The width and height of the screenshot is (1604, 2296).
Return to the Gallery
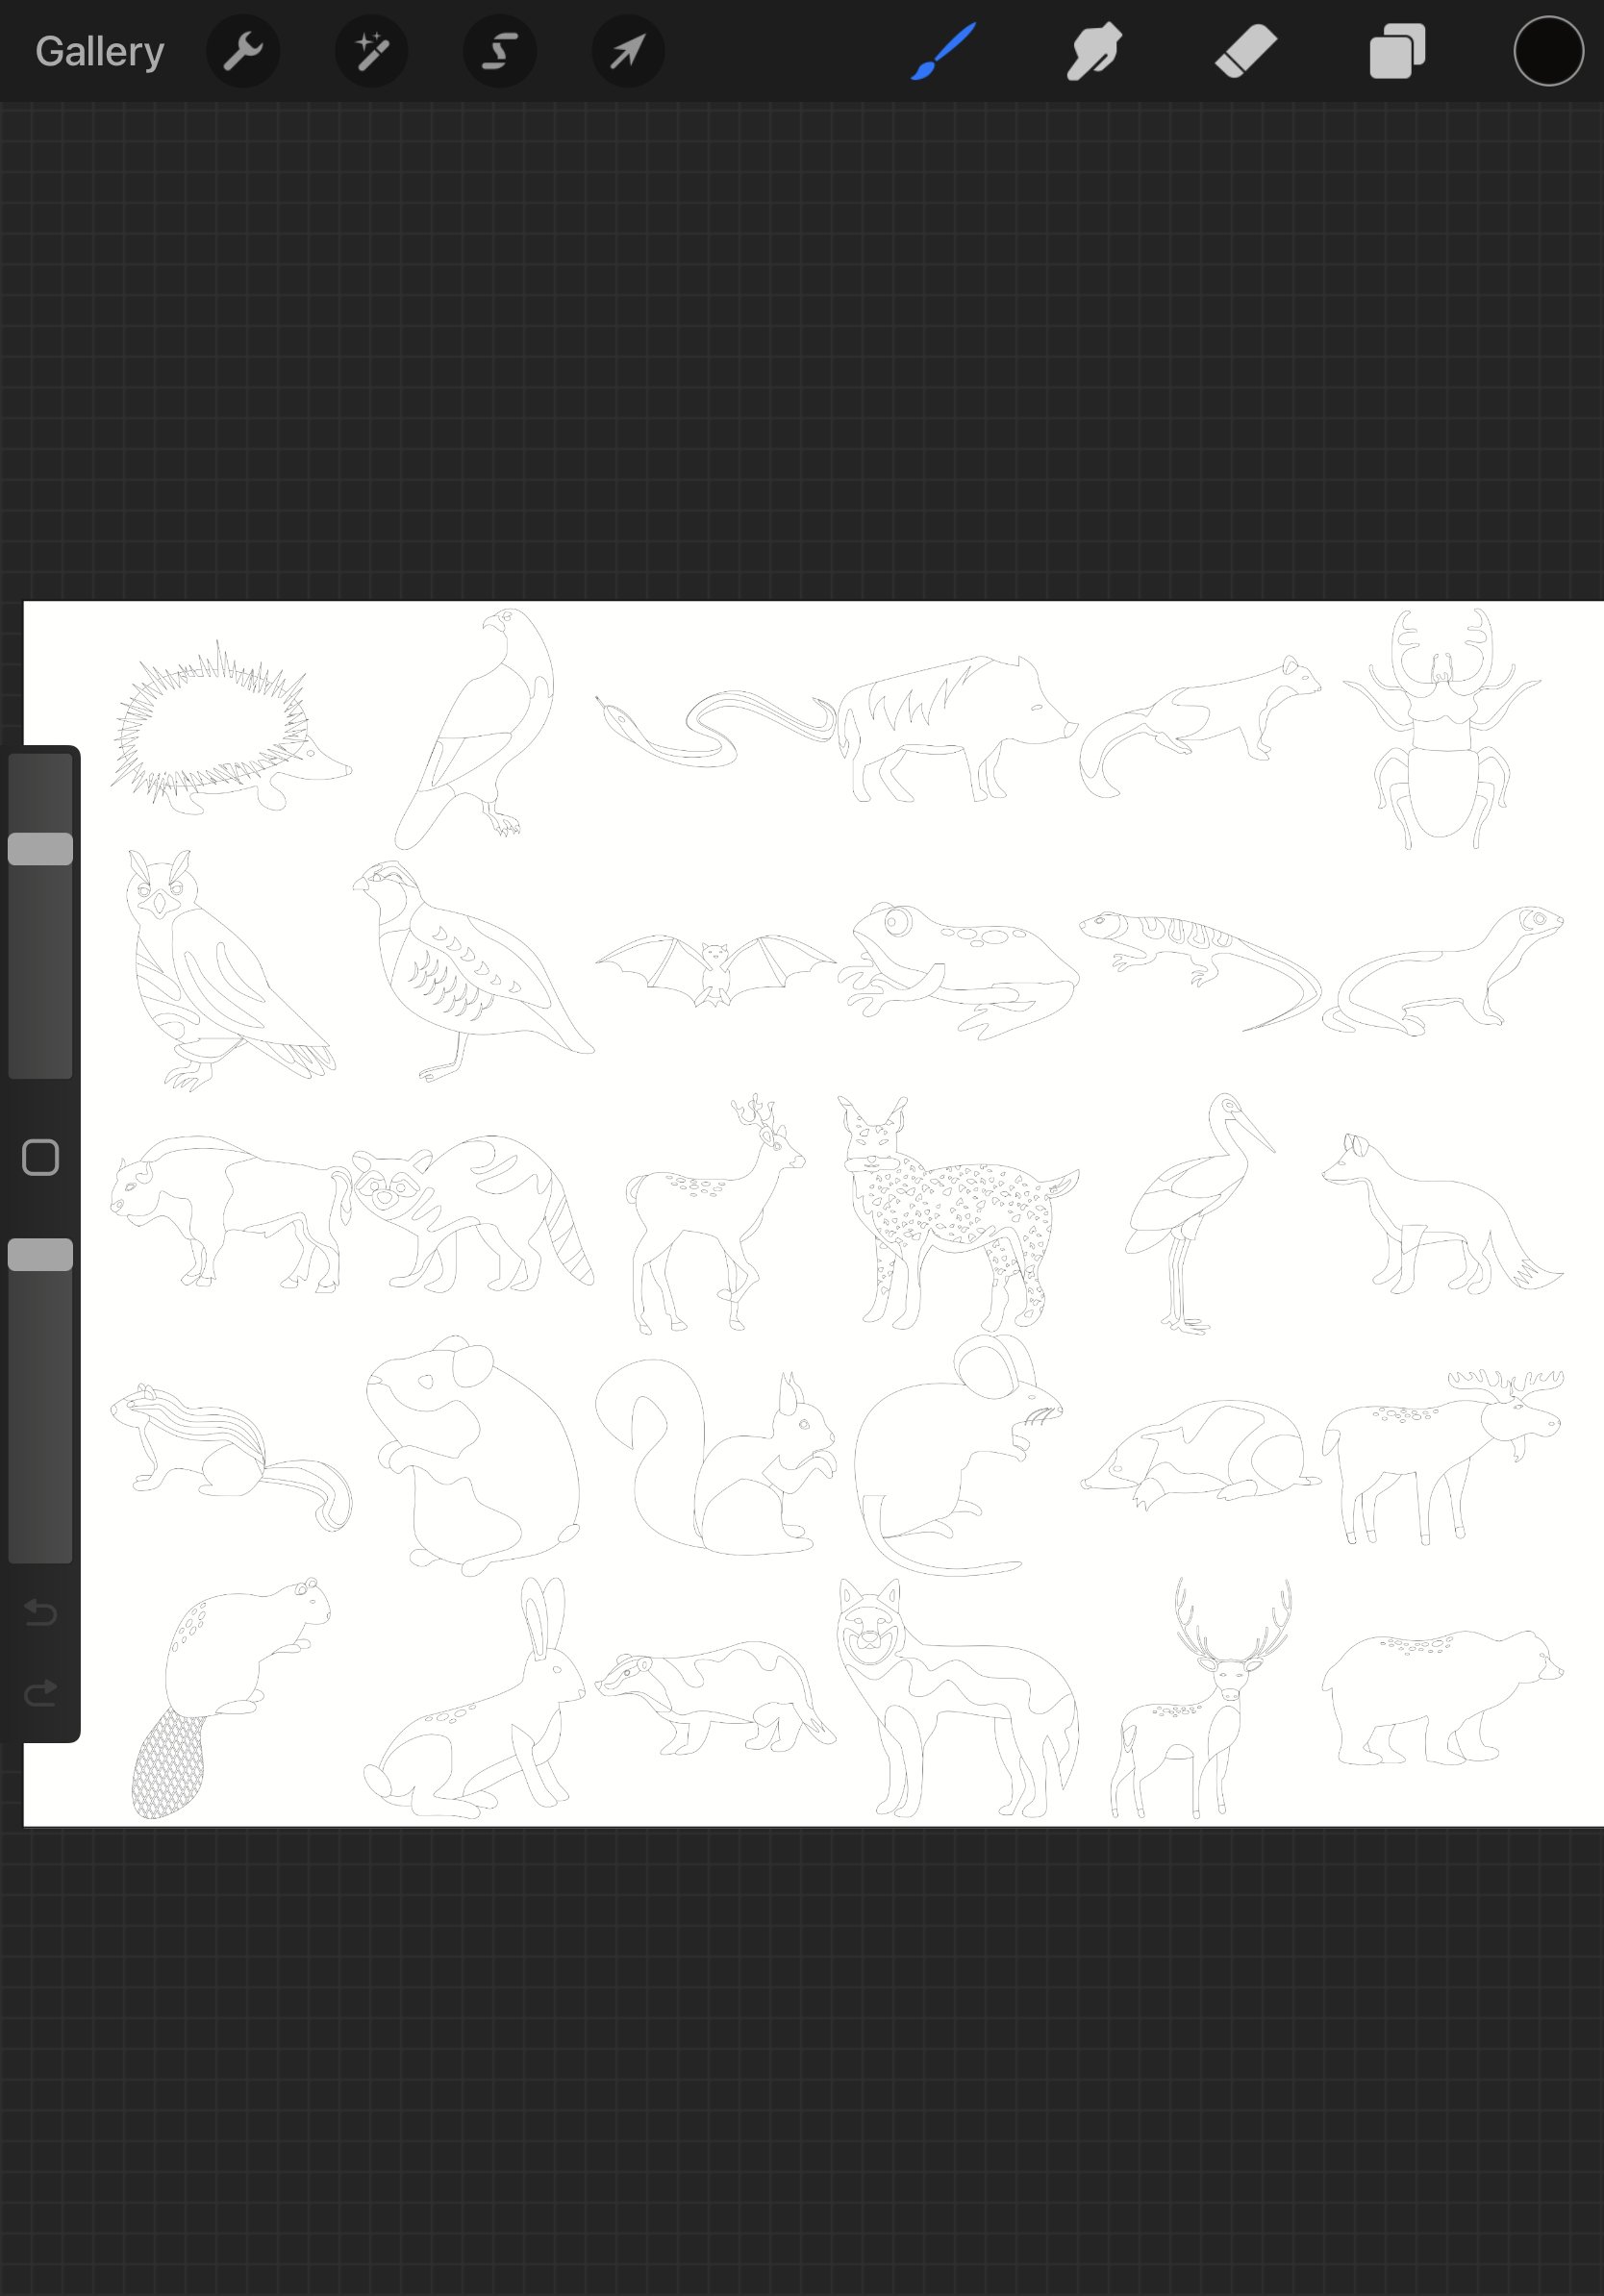(99, 51)
